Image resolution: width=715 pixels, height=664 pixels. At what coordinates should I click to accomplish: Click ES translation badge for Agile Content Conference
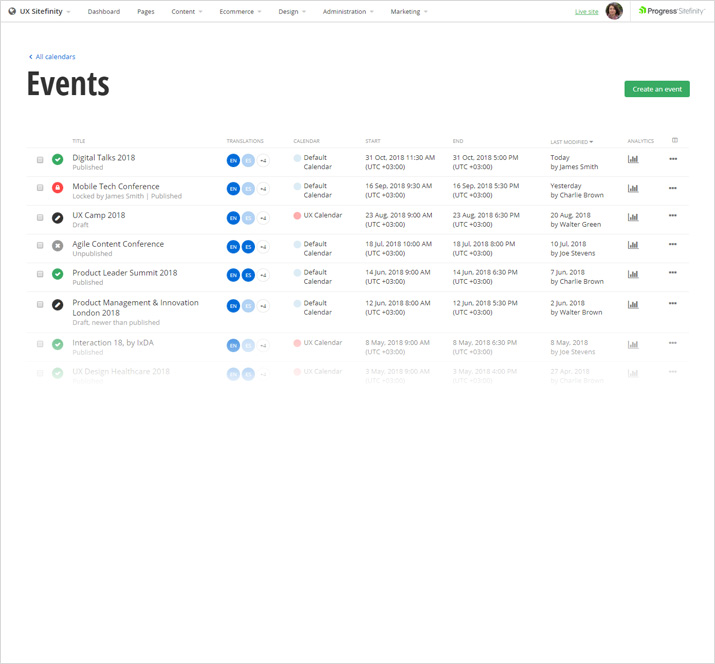coord(248,247)
